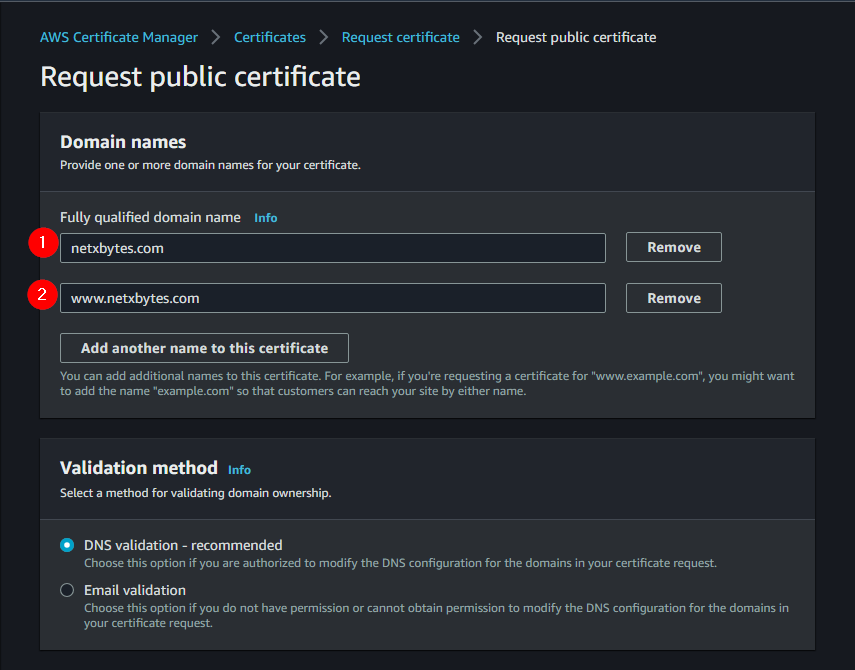Click the red step marker number 2
Screen dimensions: 855x670
(x=42, y=294)
